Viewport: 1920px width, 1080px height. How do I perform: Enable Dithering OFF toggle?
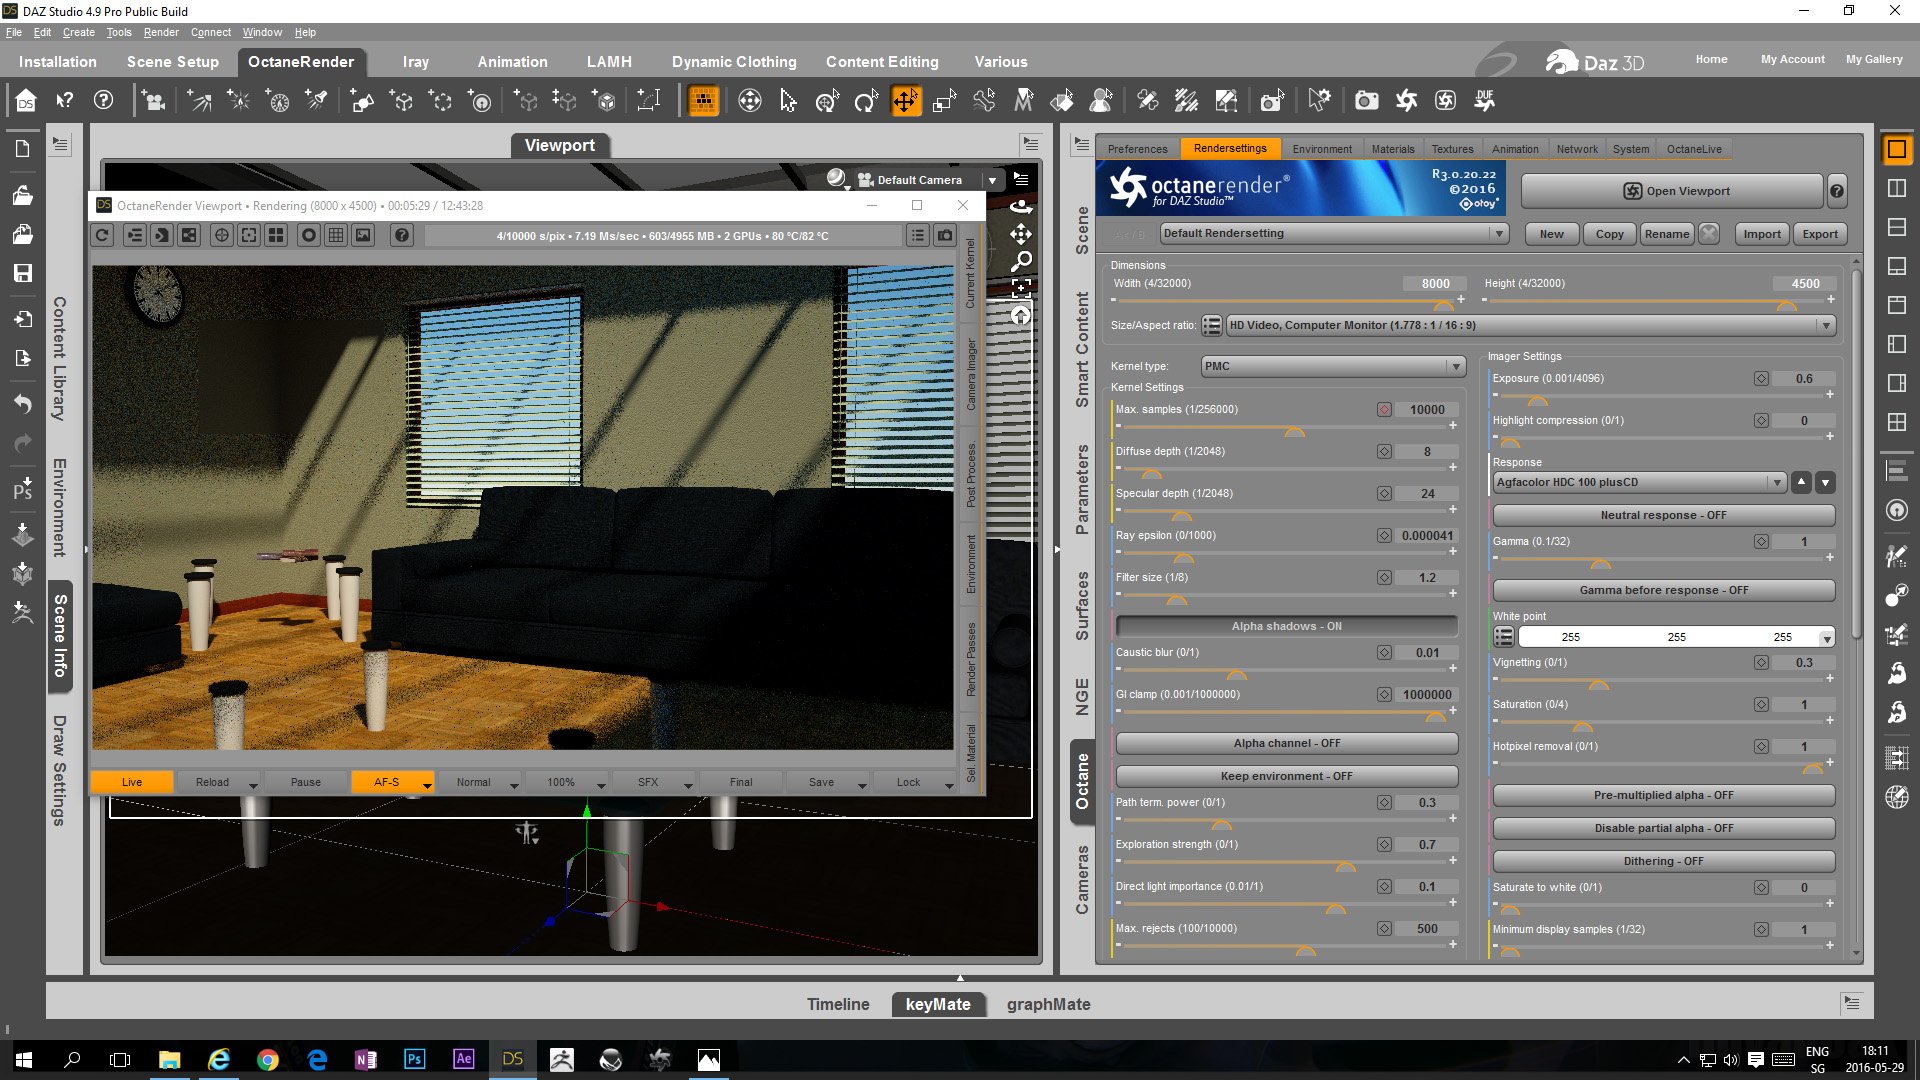1663,861
